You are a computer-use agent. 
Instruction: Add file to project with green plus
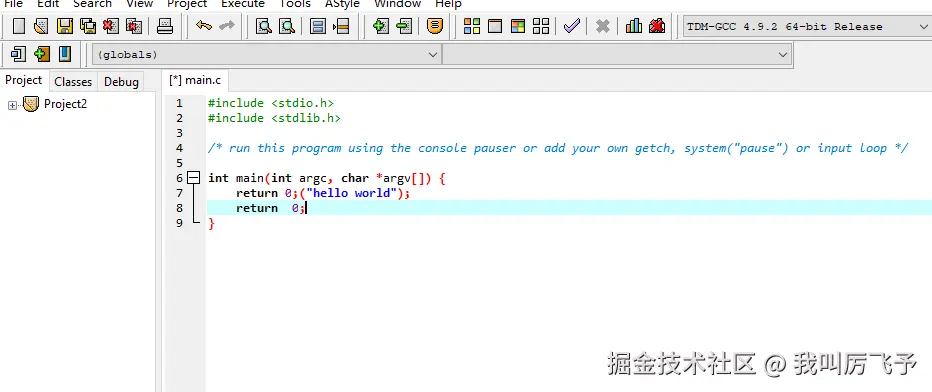380,26
